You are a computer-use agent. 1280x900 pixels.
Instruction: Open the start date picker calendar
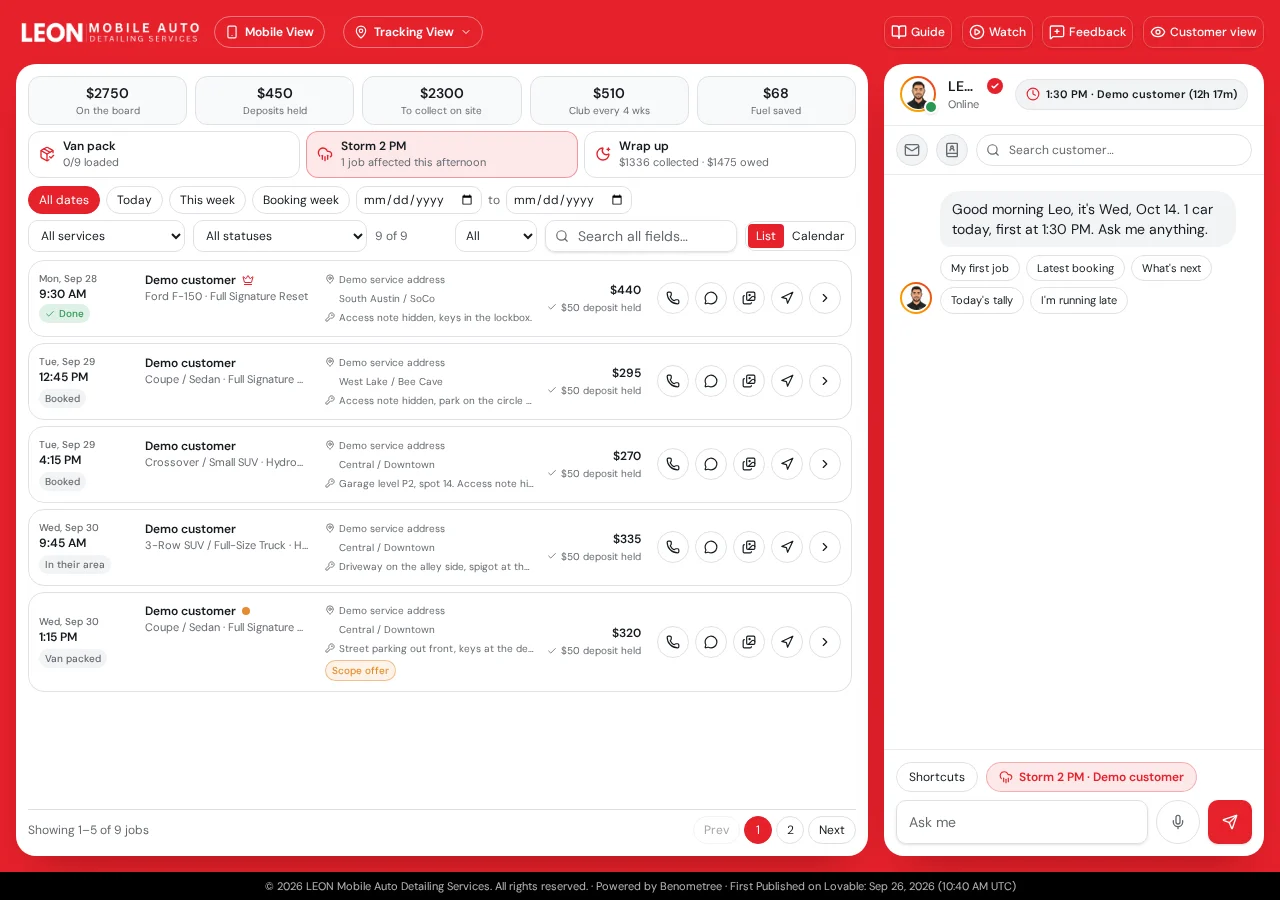[467, 200]
